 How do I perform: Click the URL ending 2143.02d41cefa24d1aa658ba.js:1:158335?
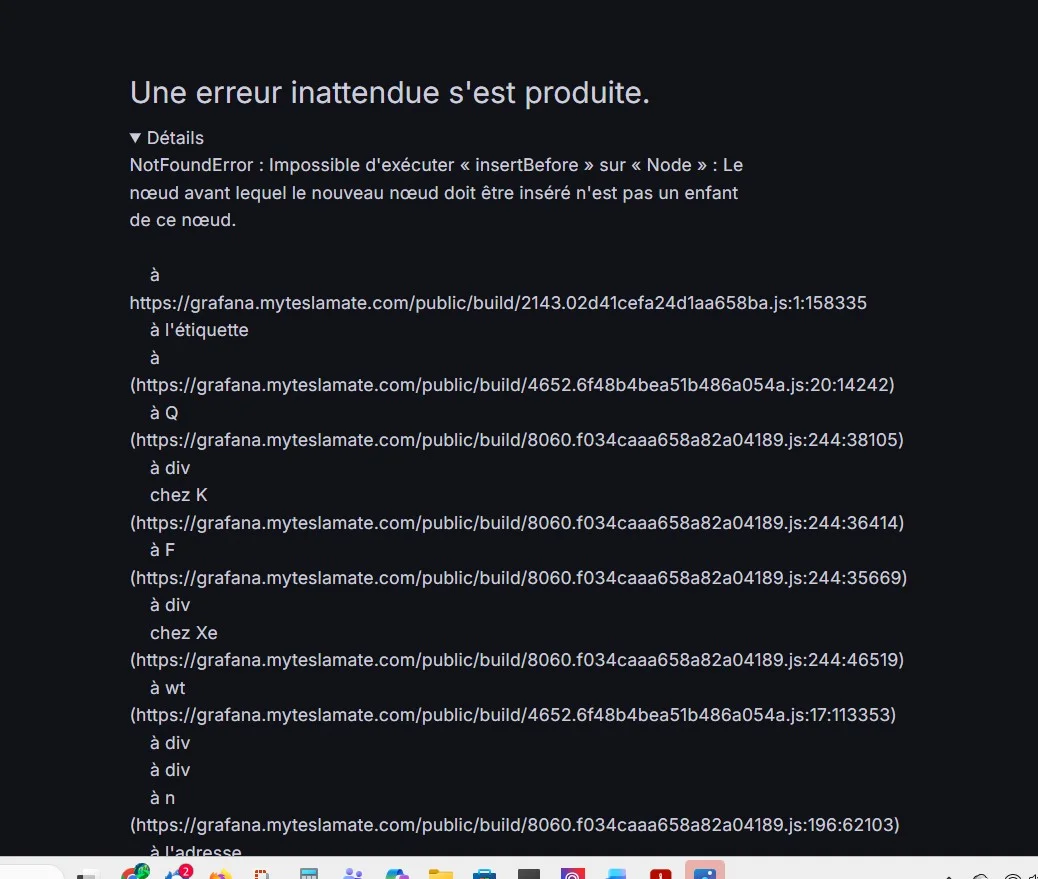coord(498,302)
